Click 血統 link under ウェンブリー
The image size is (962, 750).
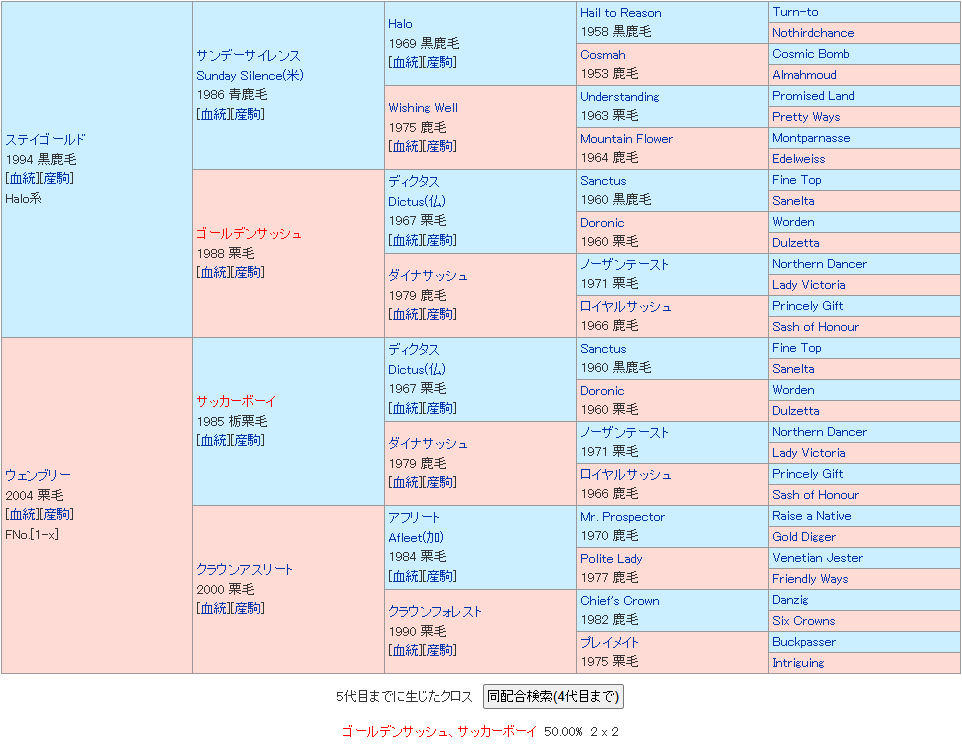(22, 514)
